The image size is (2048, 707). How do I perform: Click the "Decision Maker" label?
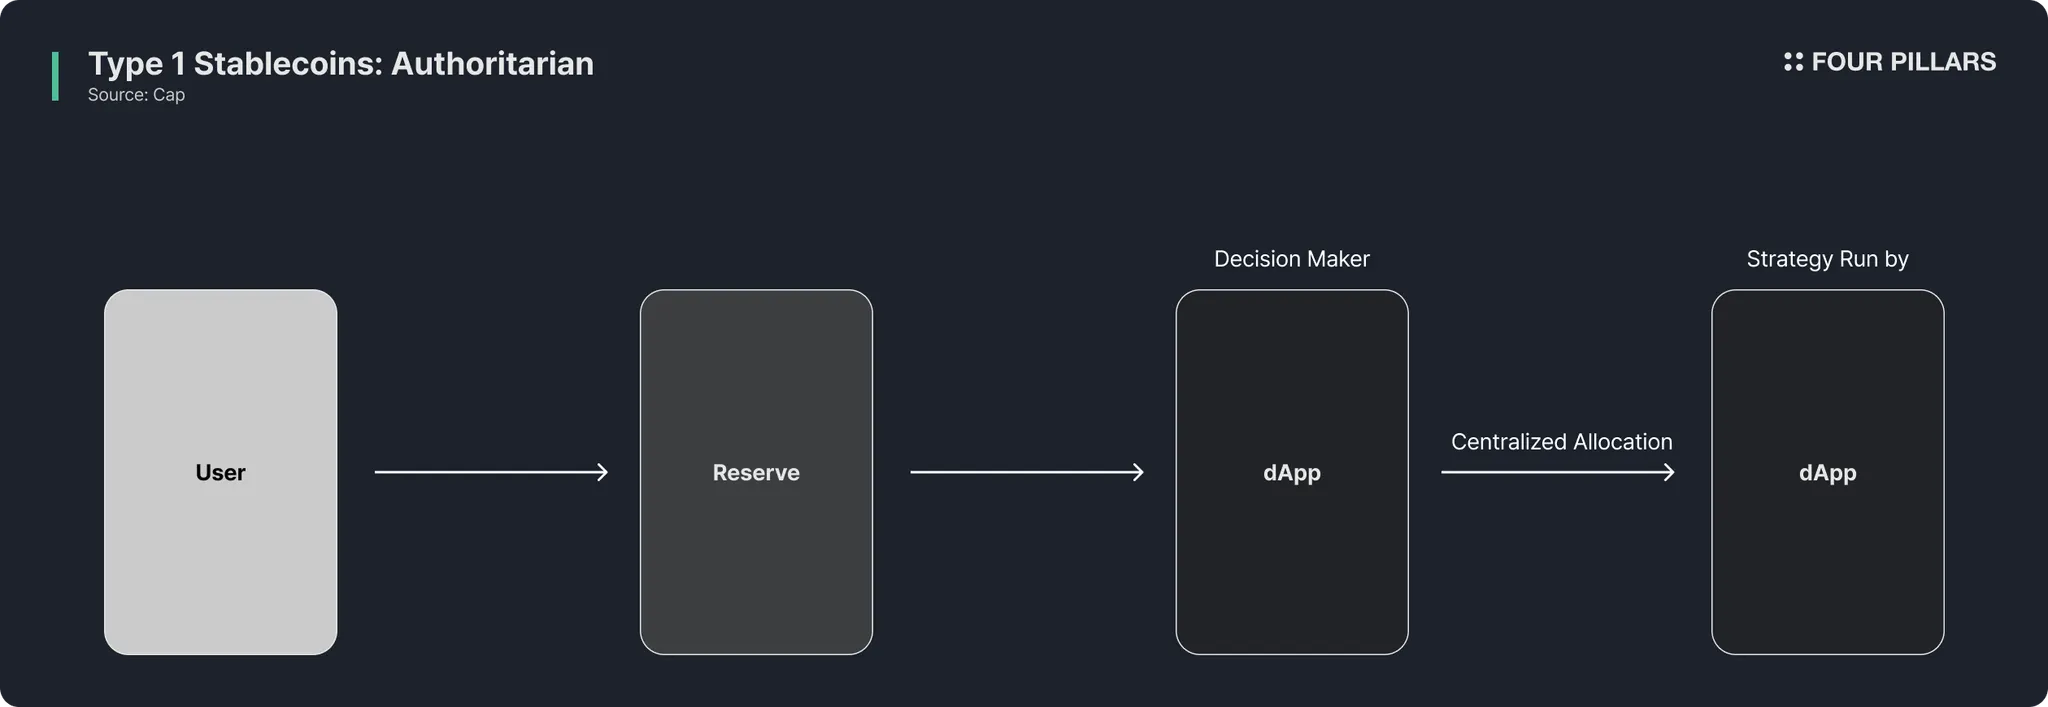pyautogui.click(x=1291, y=259)
